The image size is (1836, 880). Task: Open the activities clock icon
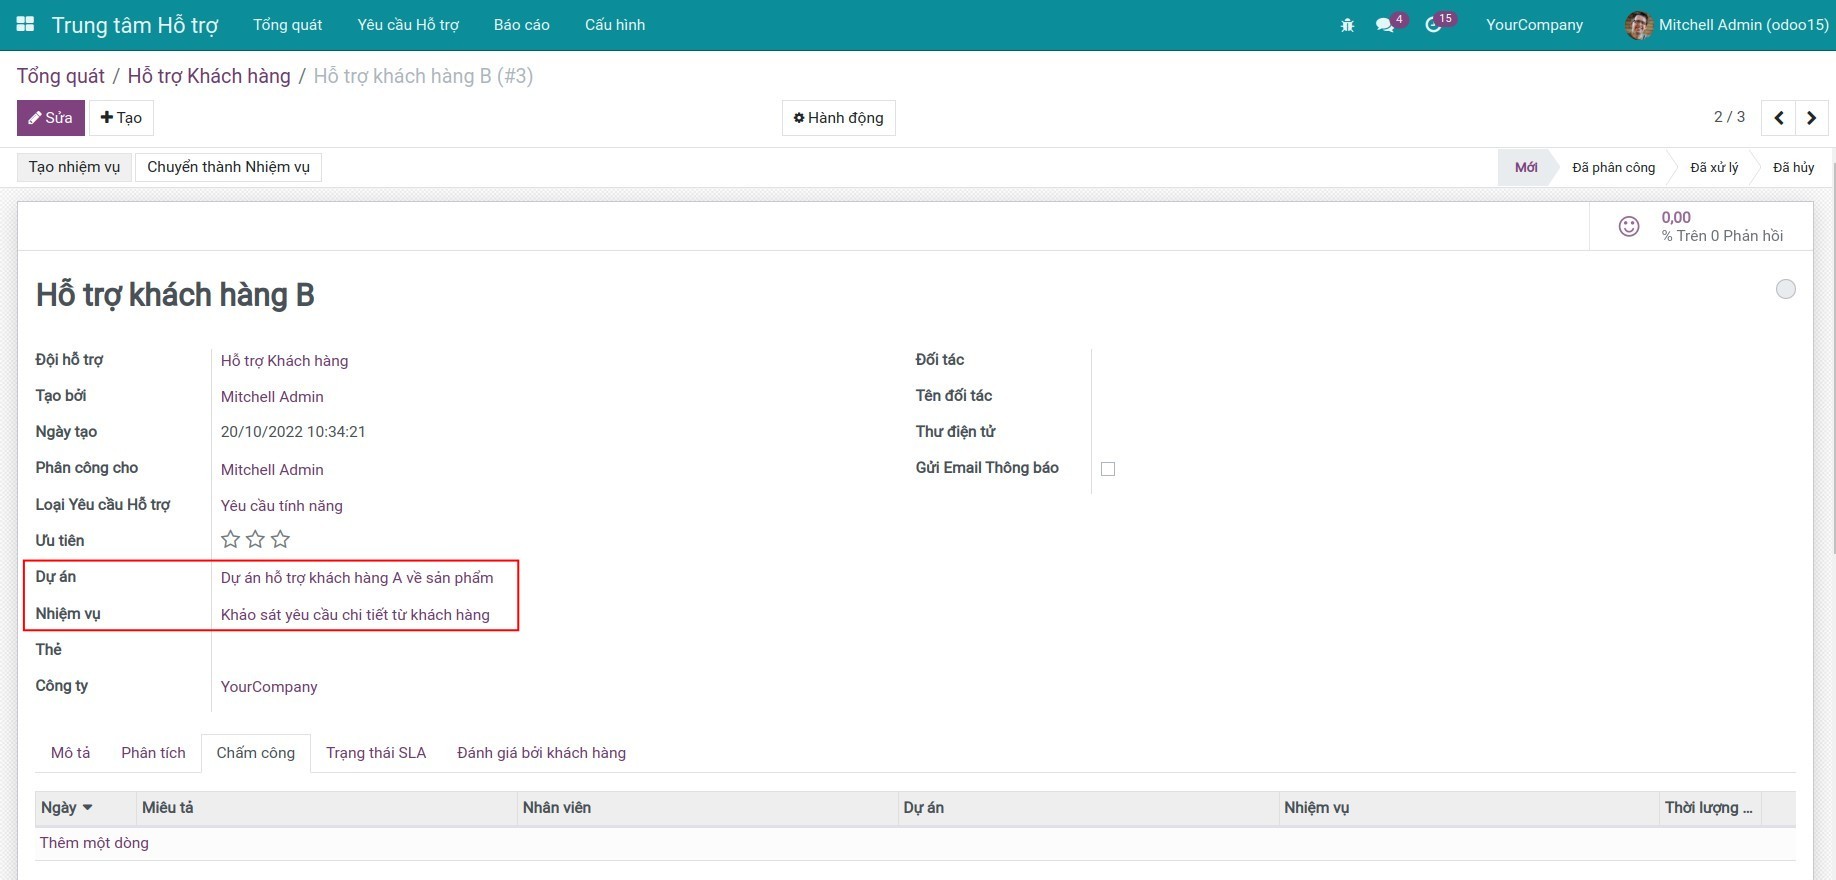pyautogui.click(x=1433, y=25)
